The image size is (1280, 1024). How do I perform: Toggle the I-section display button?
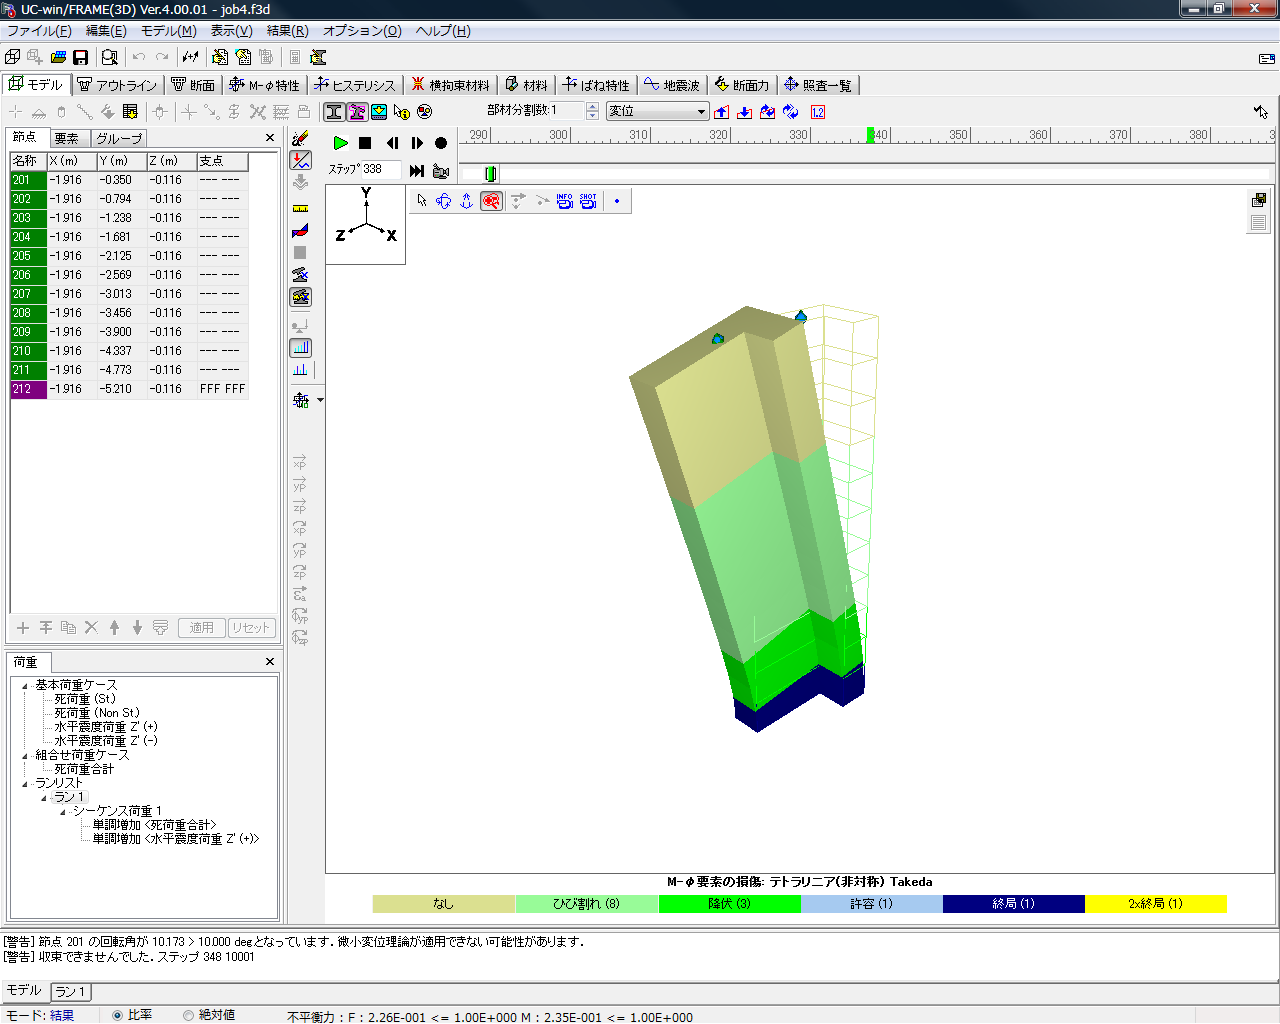(334, 112)
